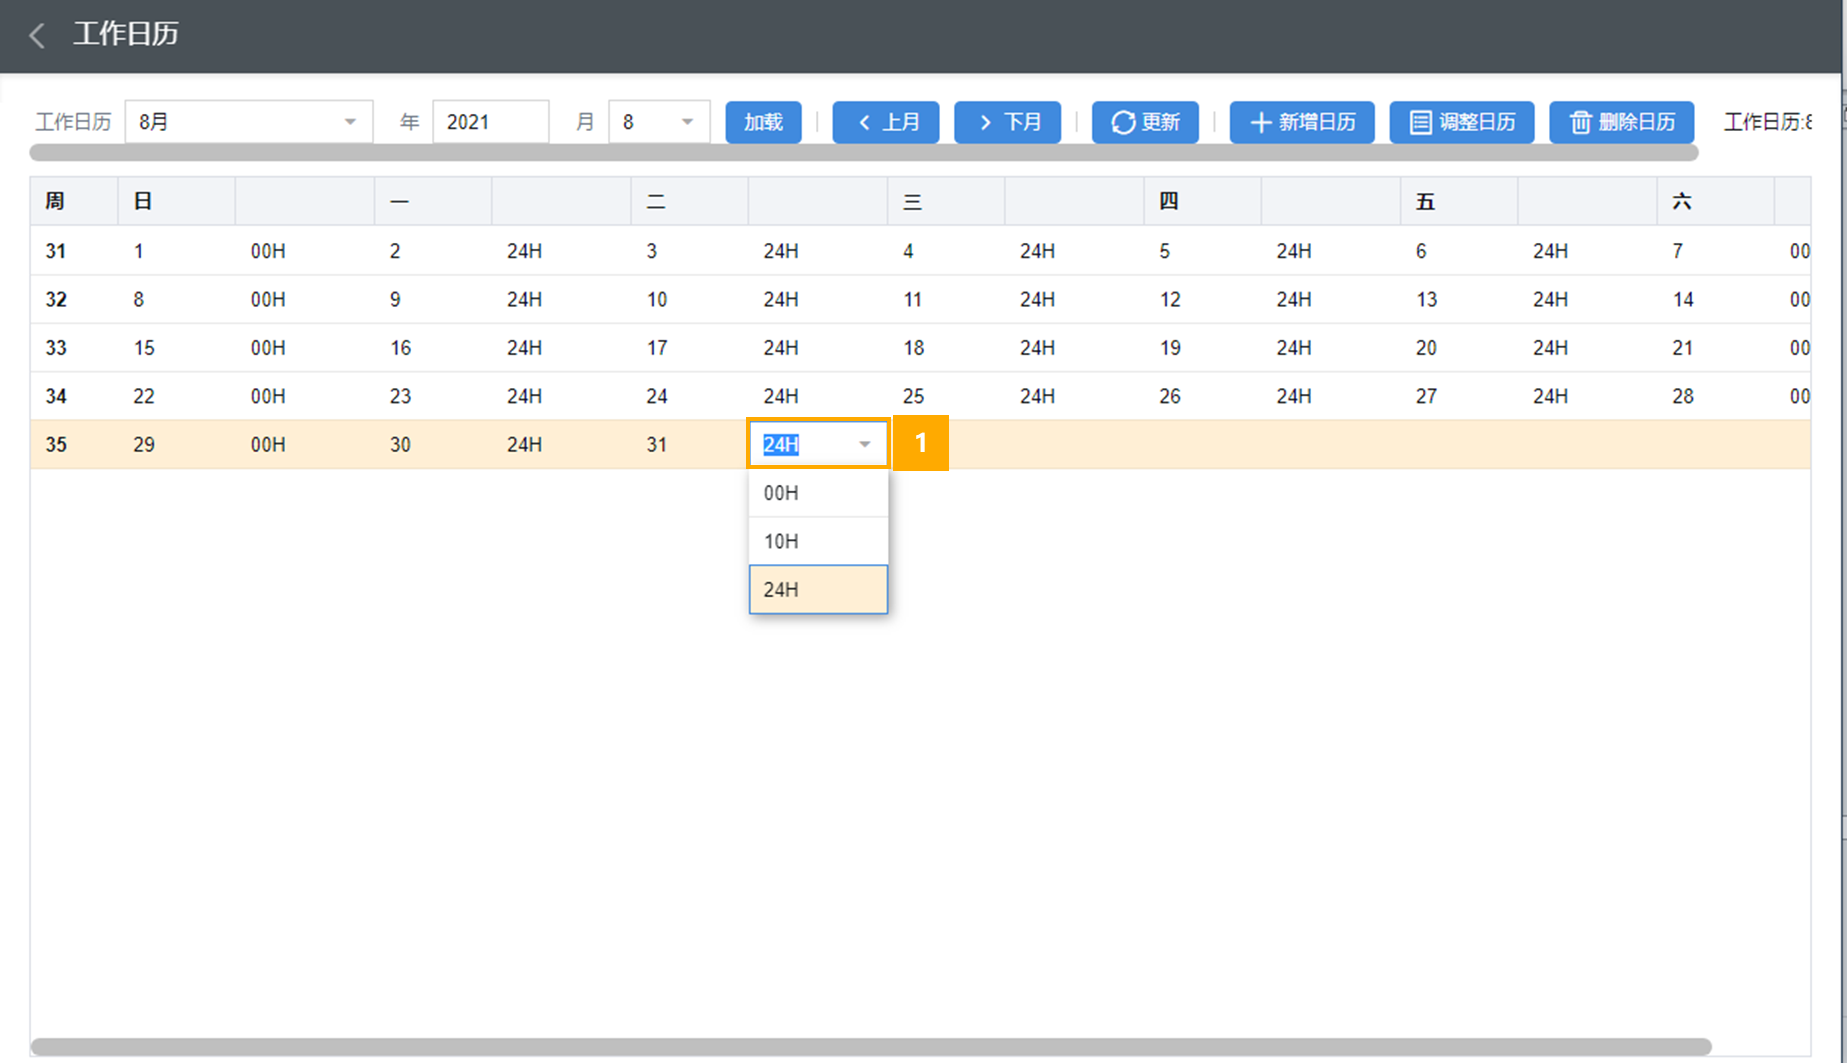The width and height of the screenshot is (1847, 1063).
Task: Click the back arrow beside 工作日历
Action: tap(37, 35)
